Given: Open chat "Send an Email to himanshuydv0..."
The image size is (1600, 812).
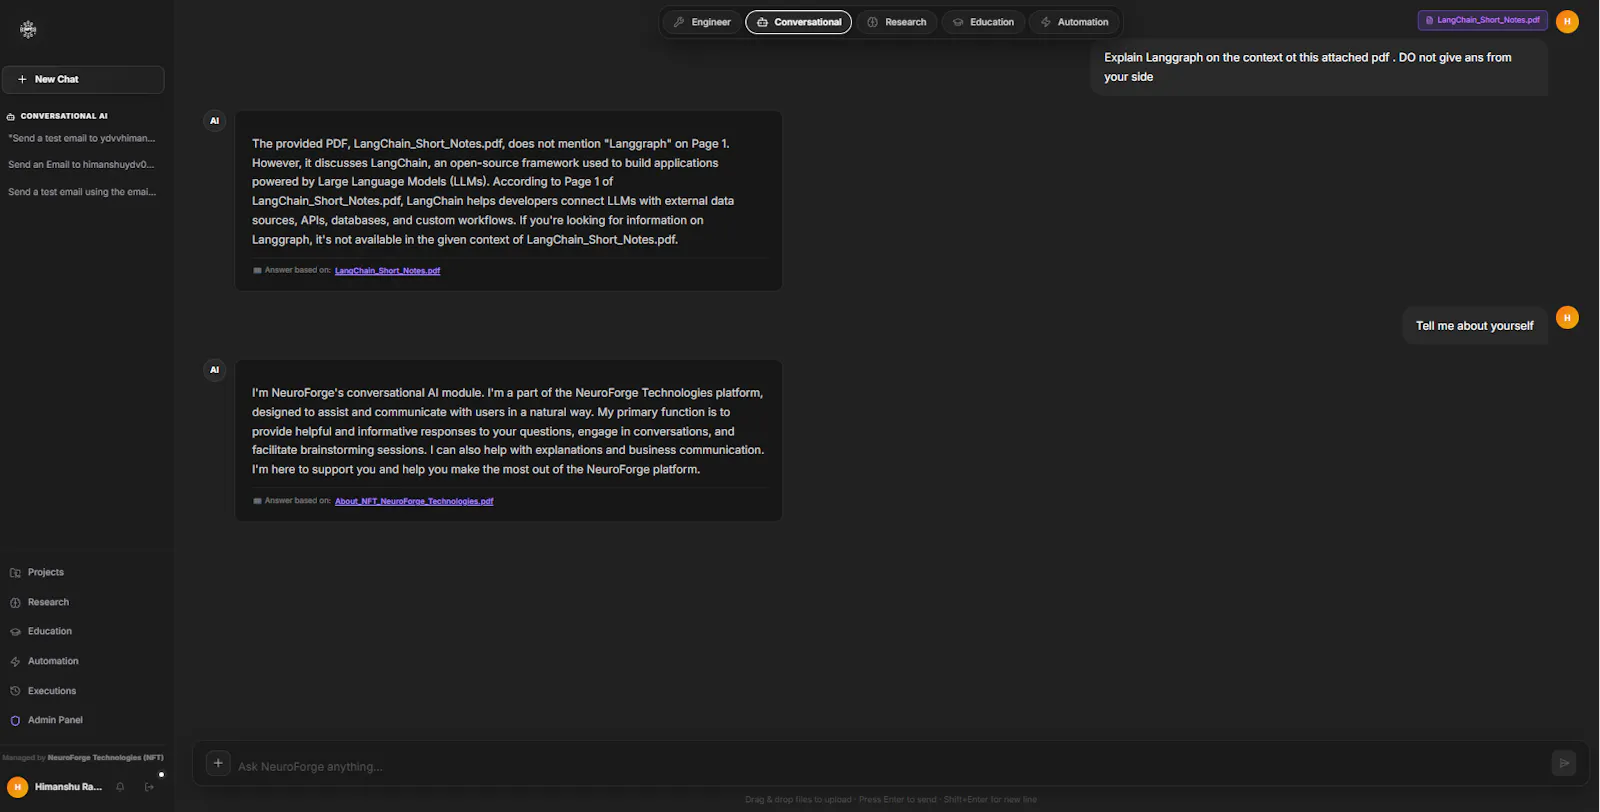Looking at the screenshot, I should 82,164.
